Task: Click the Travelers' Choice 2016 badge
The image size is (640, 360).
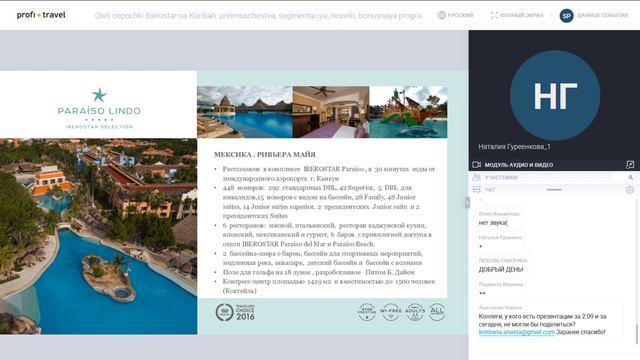Action: pyautogui.click(x=235, y=312)
